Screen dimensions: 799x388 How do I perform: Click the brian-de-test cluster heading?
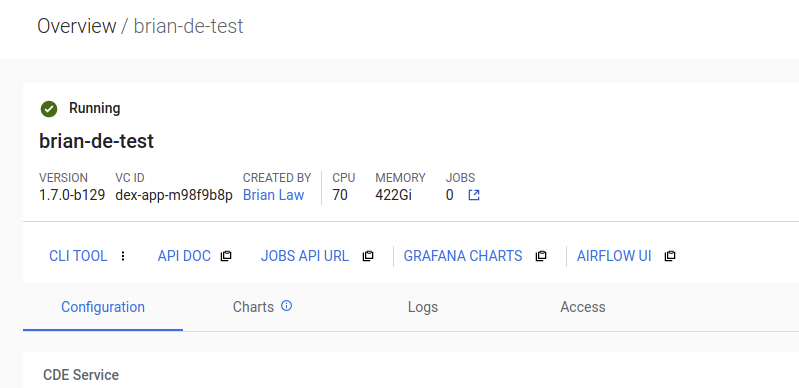(96, 141)
